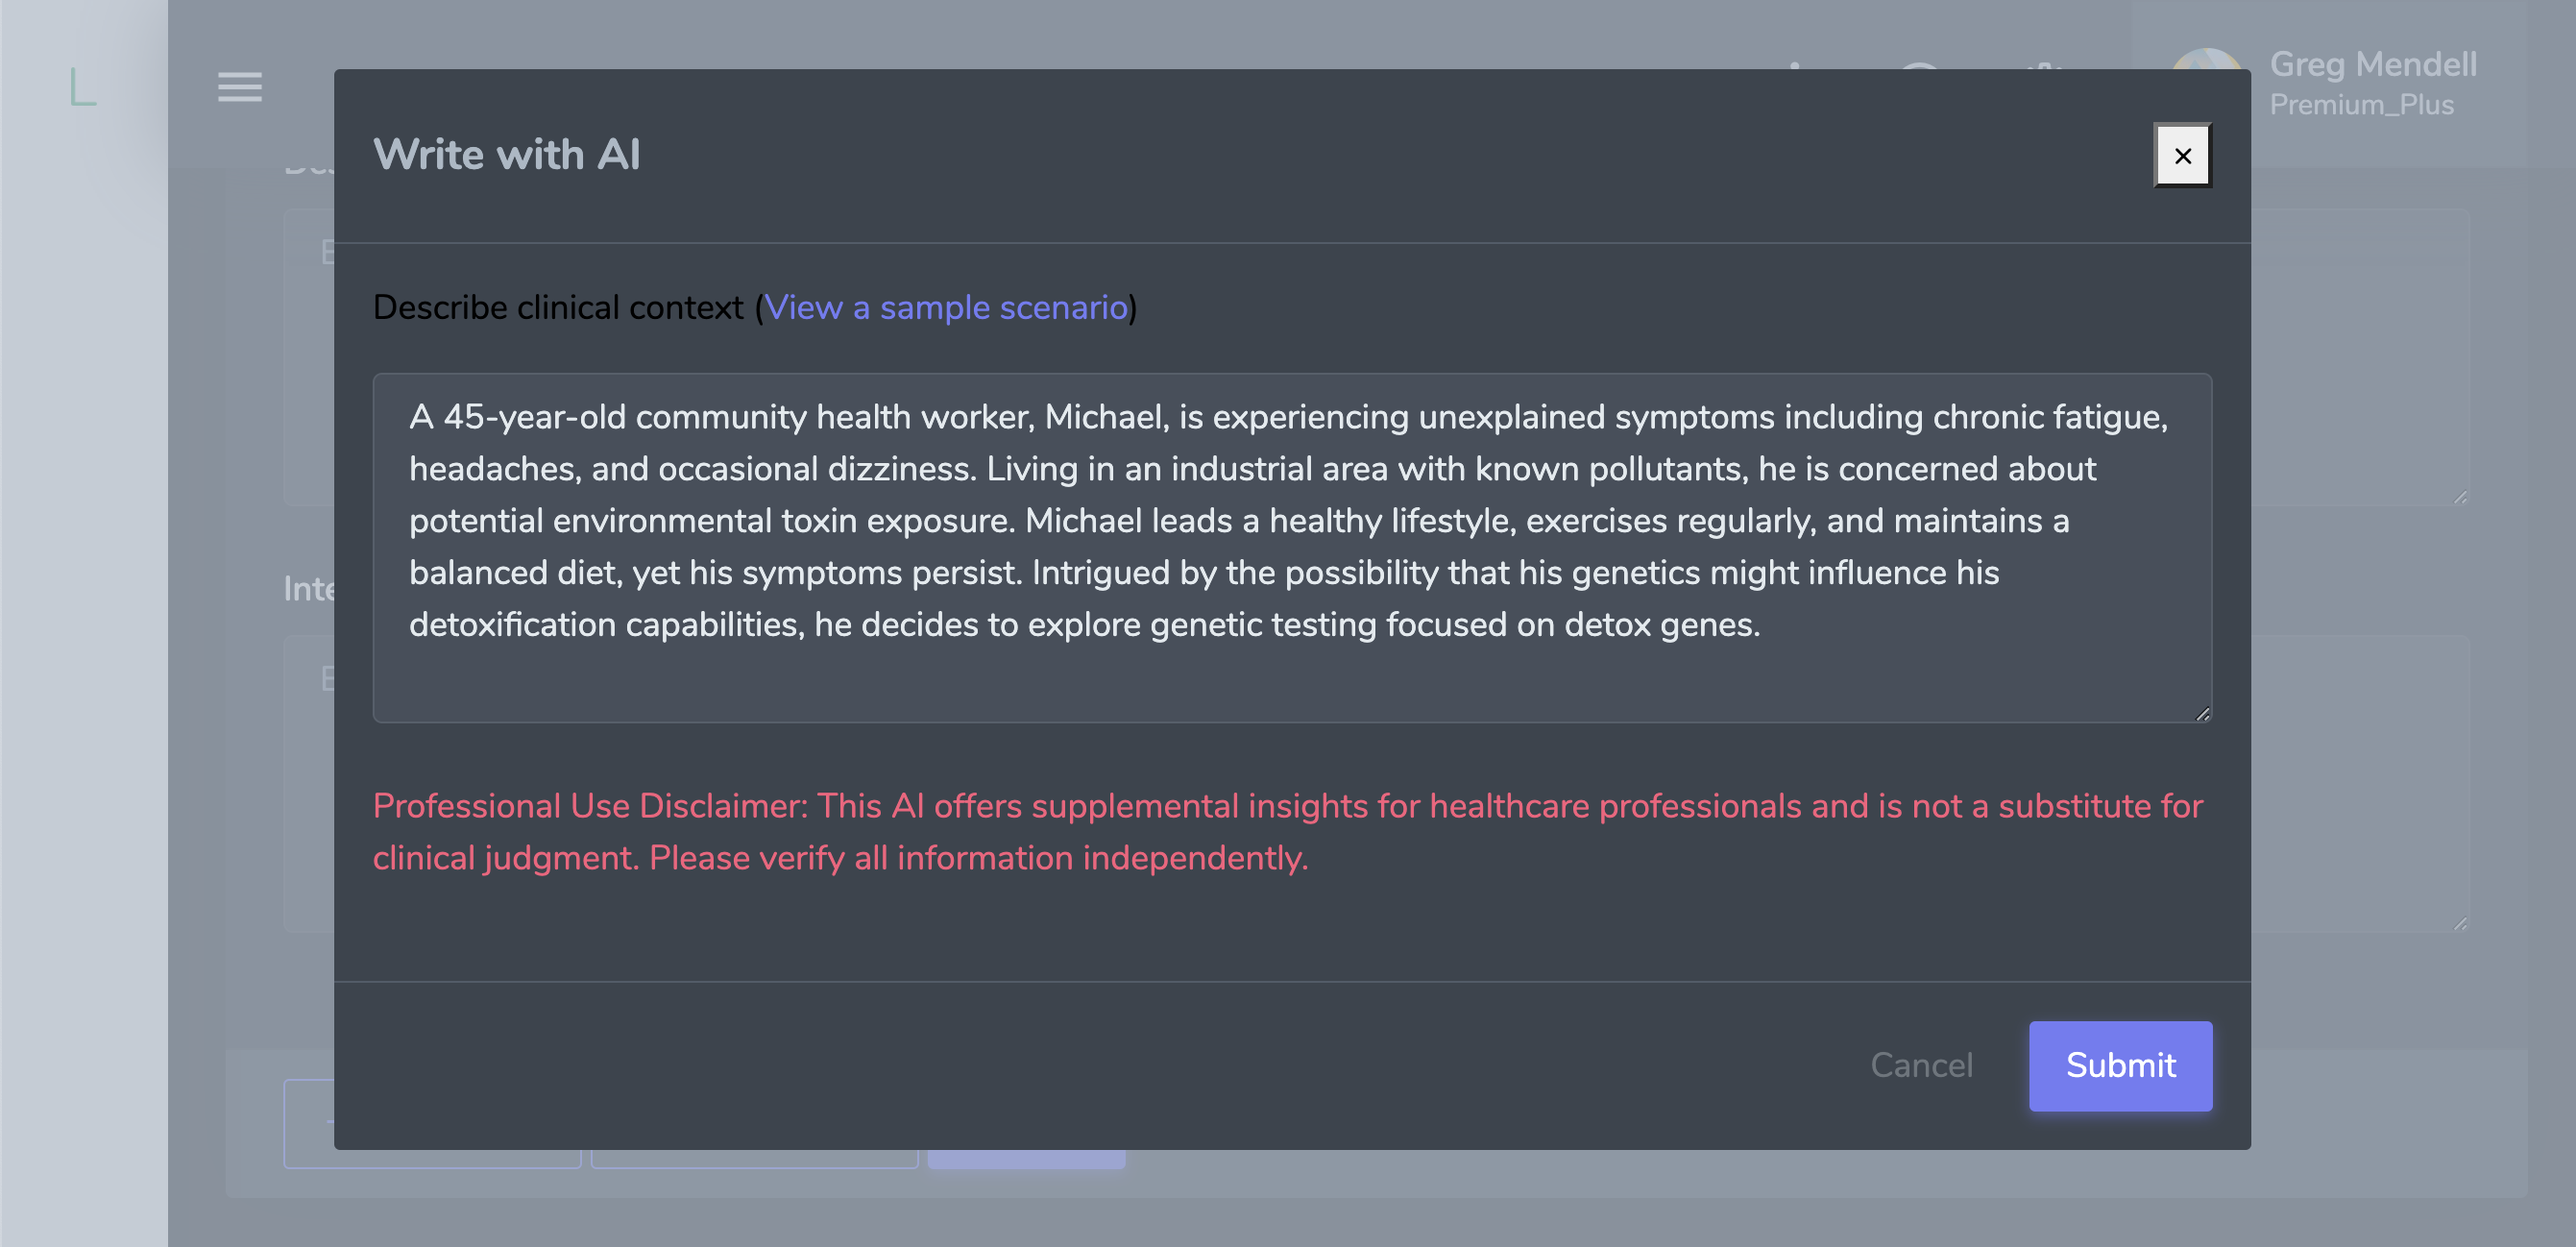Viewport: 2576px width, 1247px height.
Task: Click the L logo in sidebar
Action: tap(83, 87)
